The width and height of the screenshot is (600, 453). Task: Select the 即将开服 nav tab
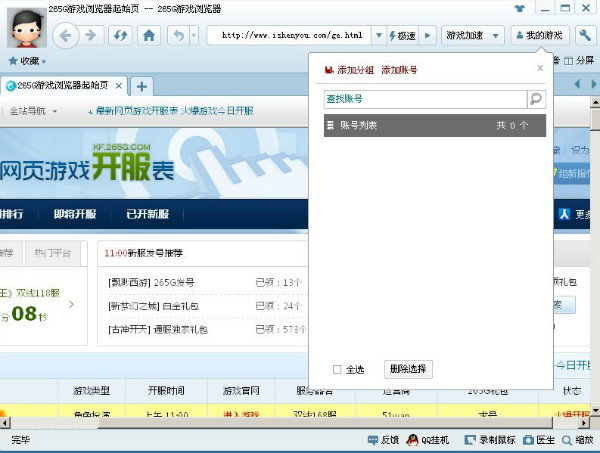pyautogui.click(x=75, y=214)
